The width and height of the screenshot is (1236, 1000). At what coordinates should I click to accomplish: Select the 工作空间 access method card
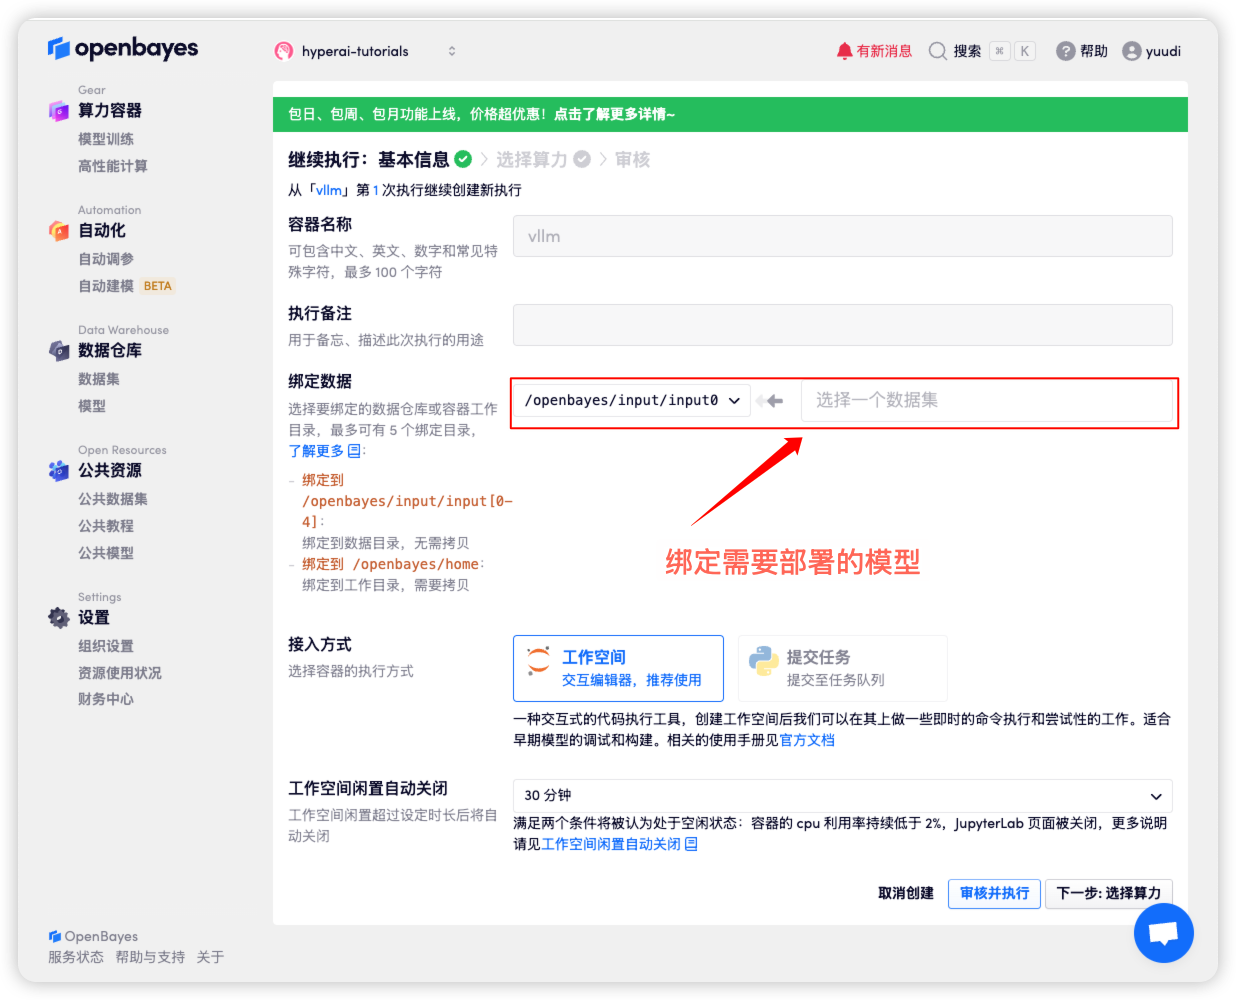coord(617,667)
